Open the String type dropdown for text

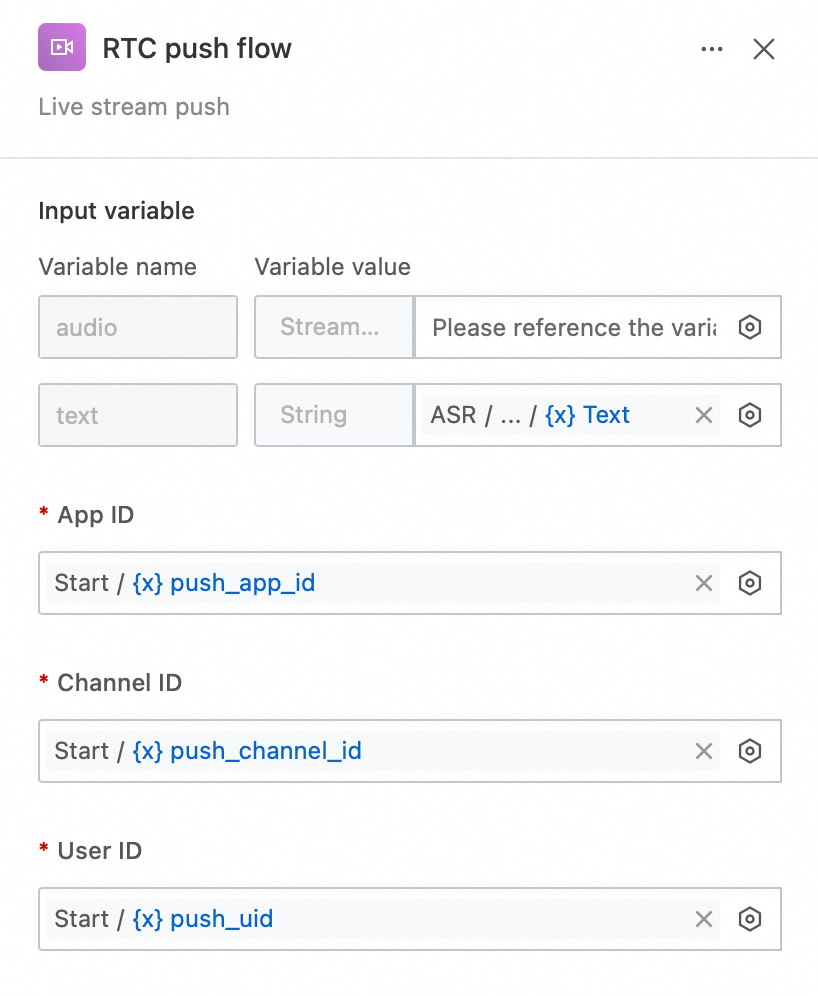tap(334, 415)
